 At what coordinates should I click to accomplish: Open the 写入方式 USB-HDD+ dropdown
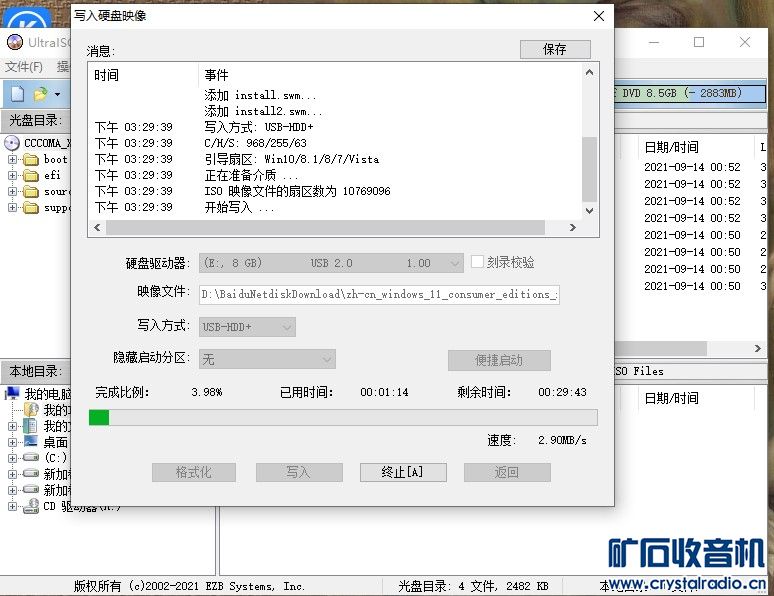(247, 327)
